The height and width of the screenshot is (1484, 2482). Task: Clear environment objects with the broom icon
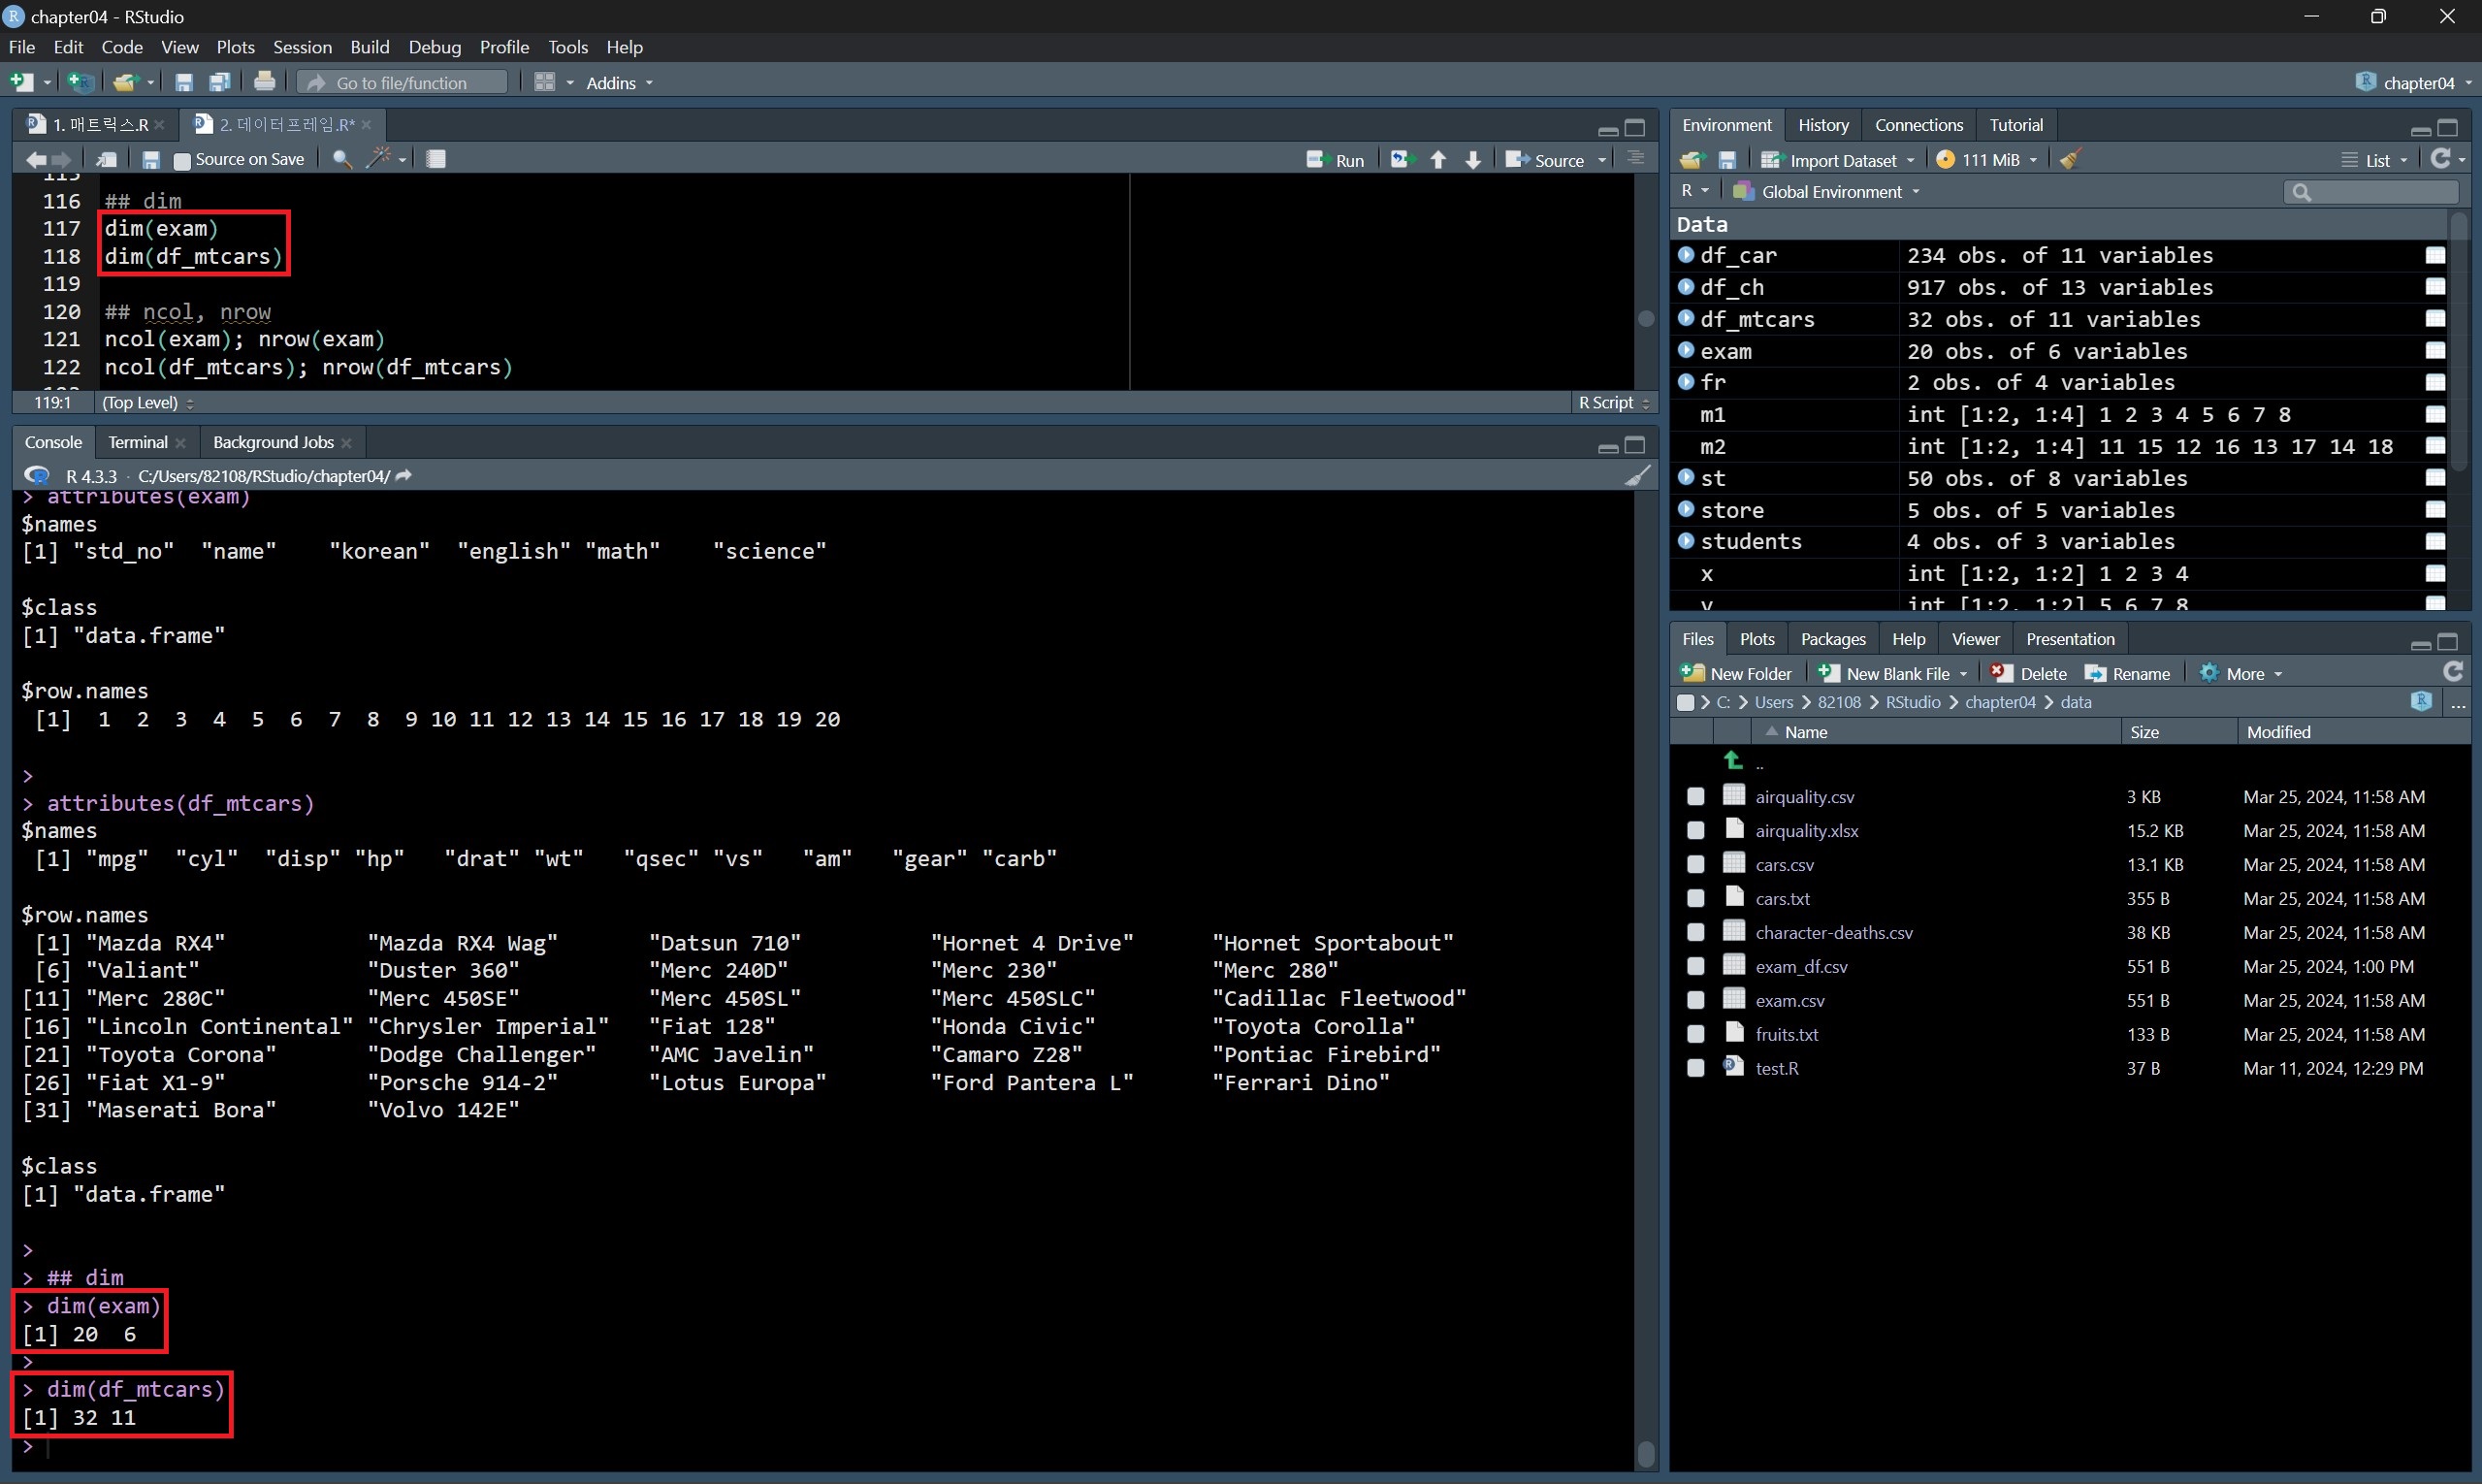pyautogui.click(x=2071, y=160)
